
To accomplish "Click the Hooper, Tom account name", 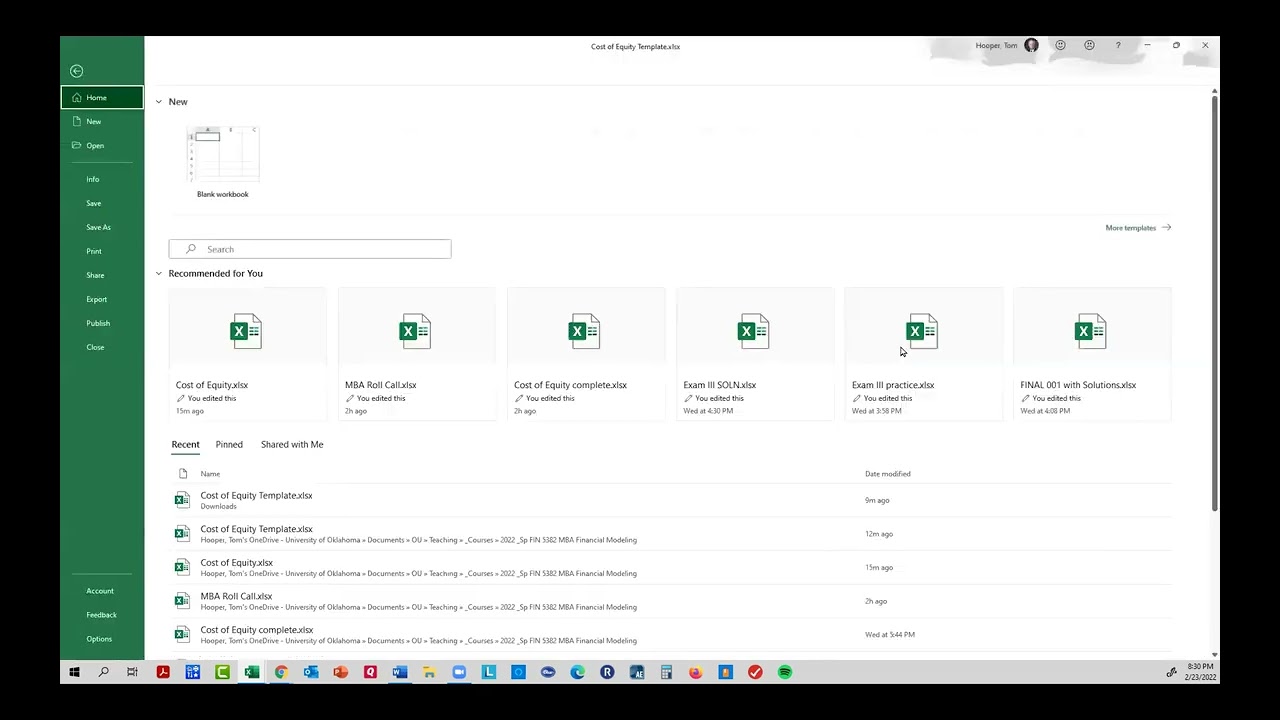I will 996,46.
